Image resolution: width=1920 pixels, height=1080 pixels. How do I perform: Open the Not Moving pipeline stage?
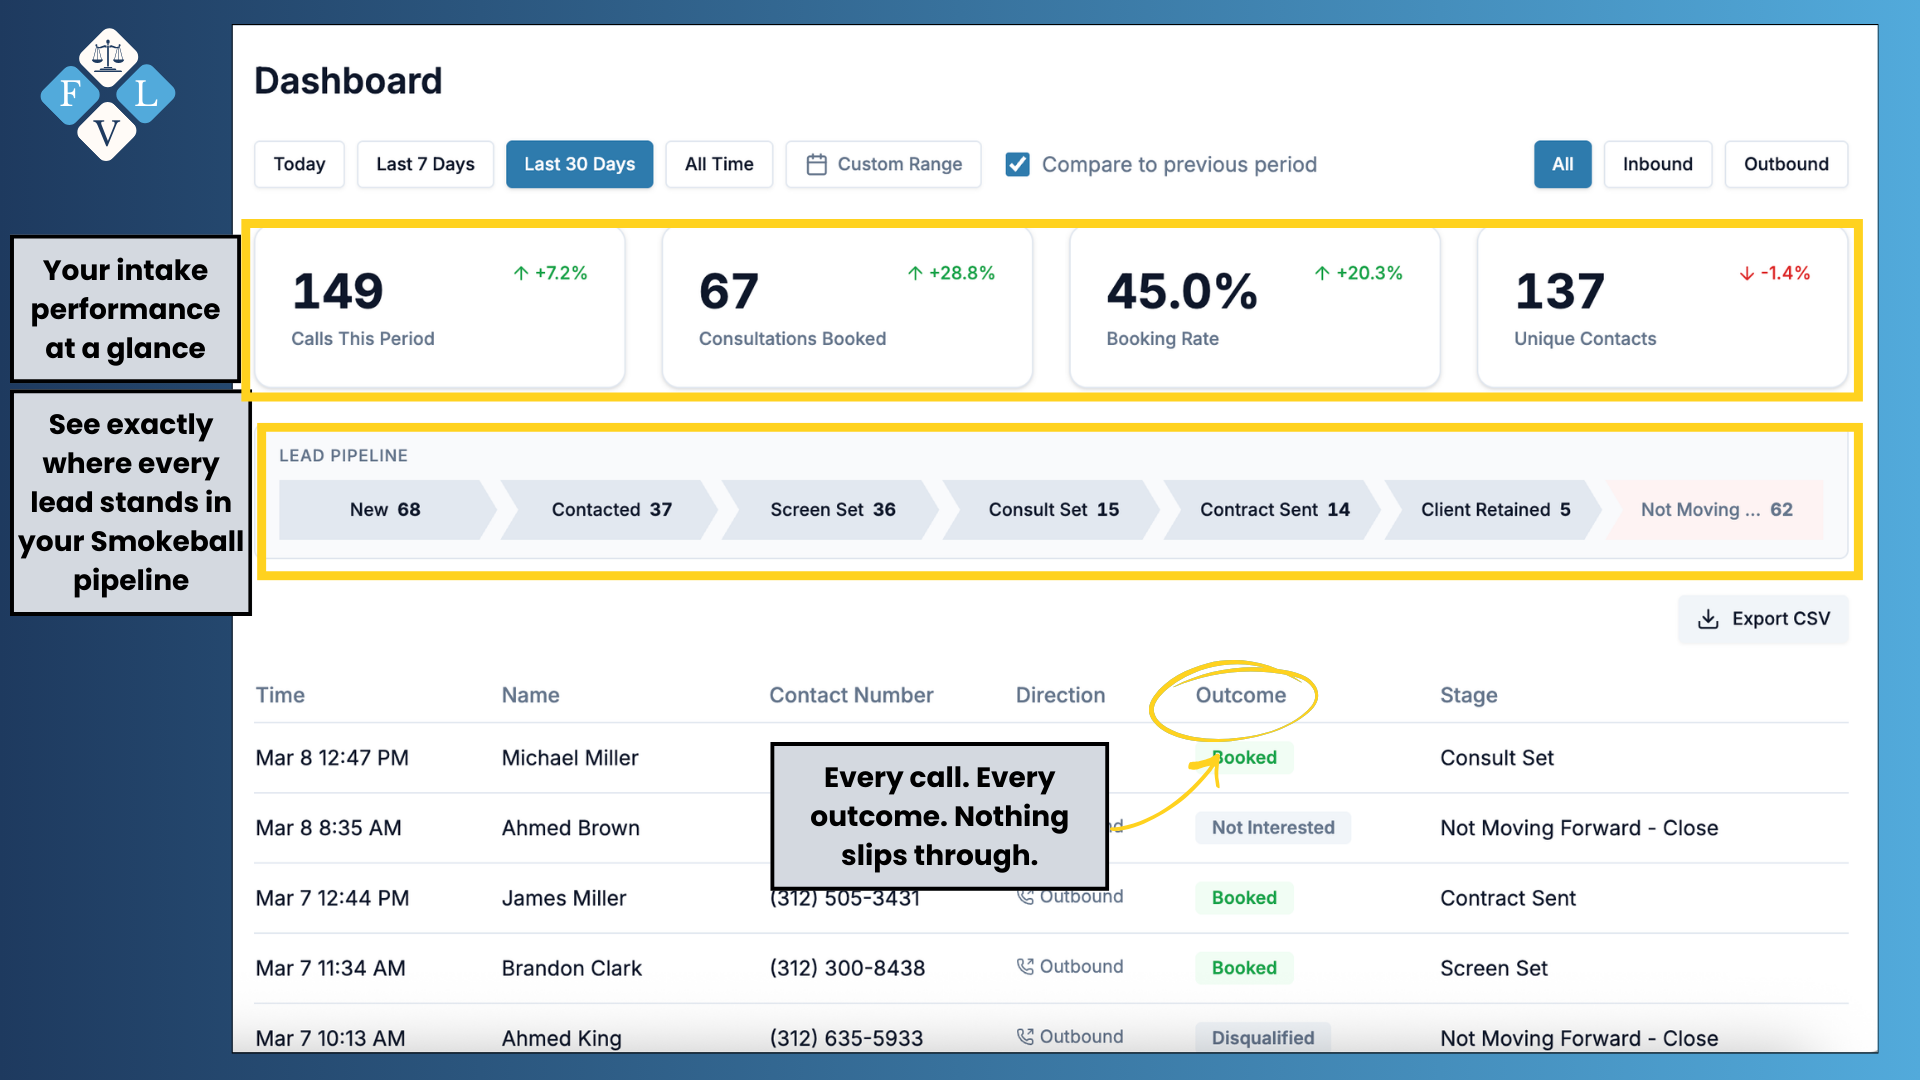pos(1715,510)
